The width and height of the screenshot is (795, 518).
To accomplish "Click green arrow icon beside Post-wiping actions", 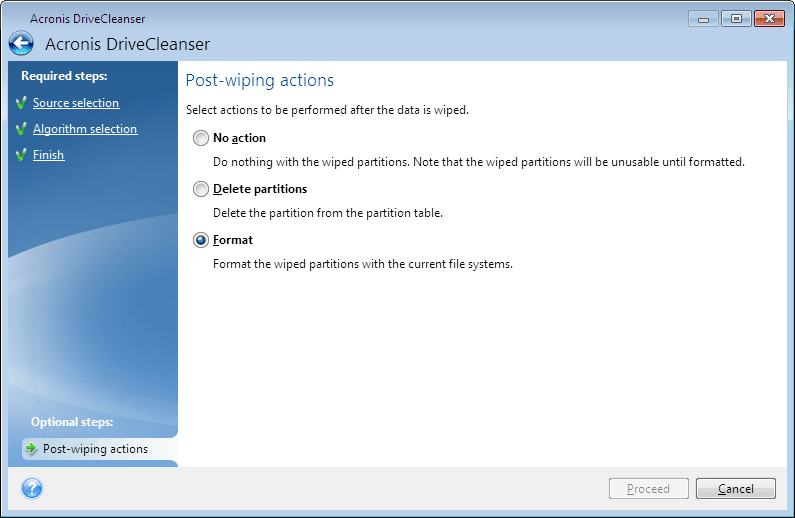I will [31, 449].
